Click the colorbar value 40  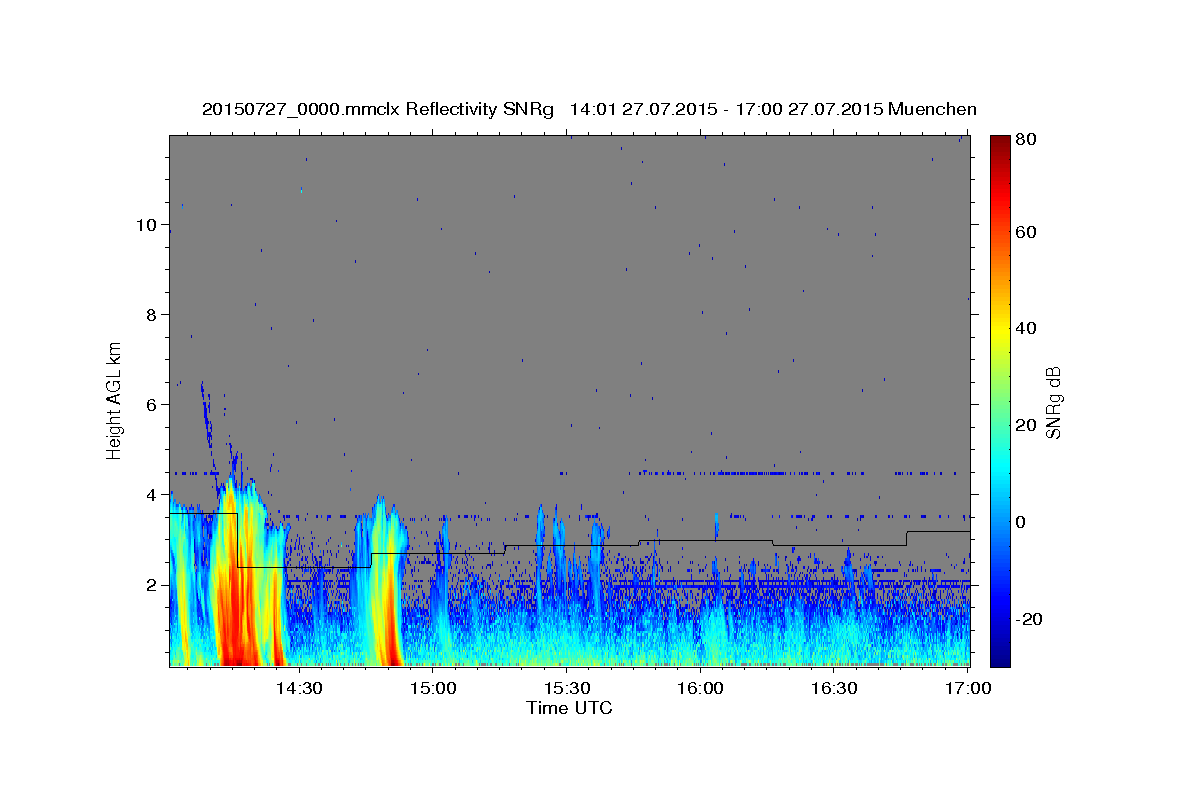1026,328
